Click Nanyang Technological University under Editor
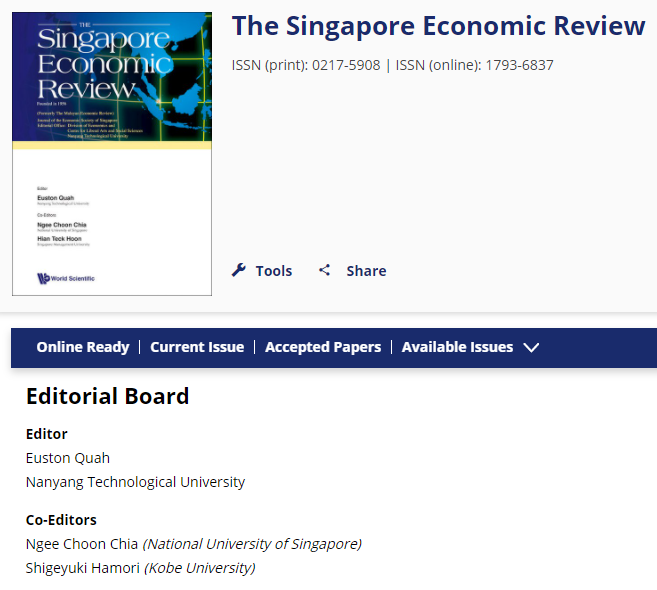 point(135,482)
